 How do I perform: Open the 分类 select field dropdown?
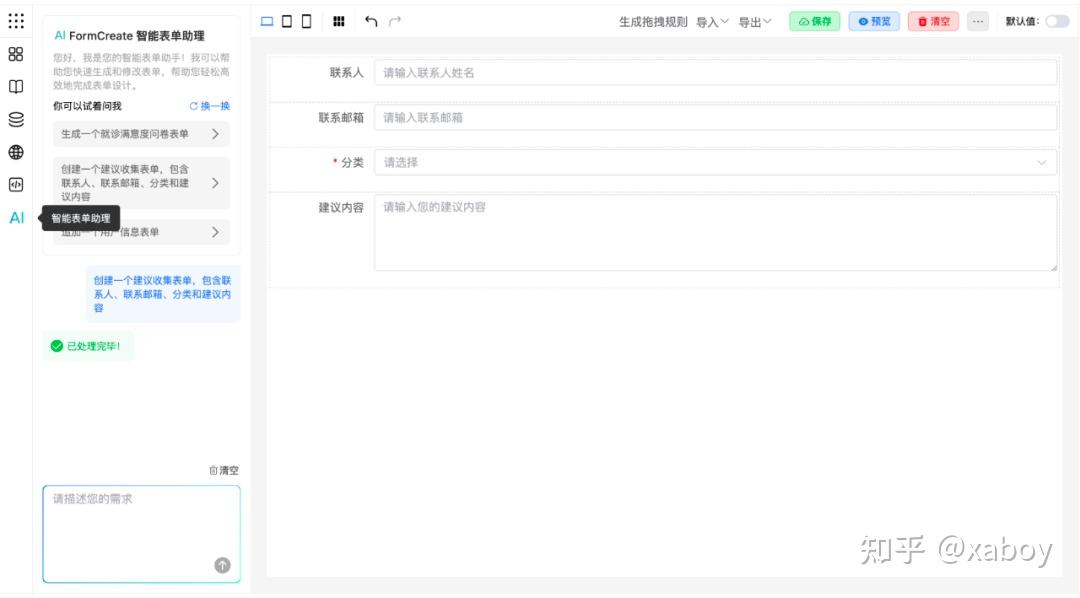click(x=715, y=161)
